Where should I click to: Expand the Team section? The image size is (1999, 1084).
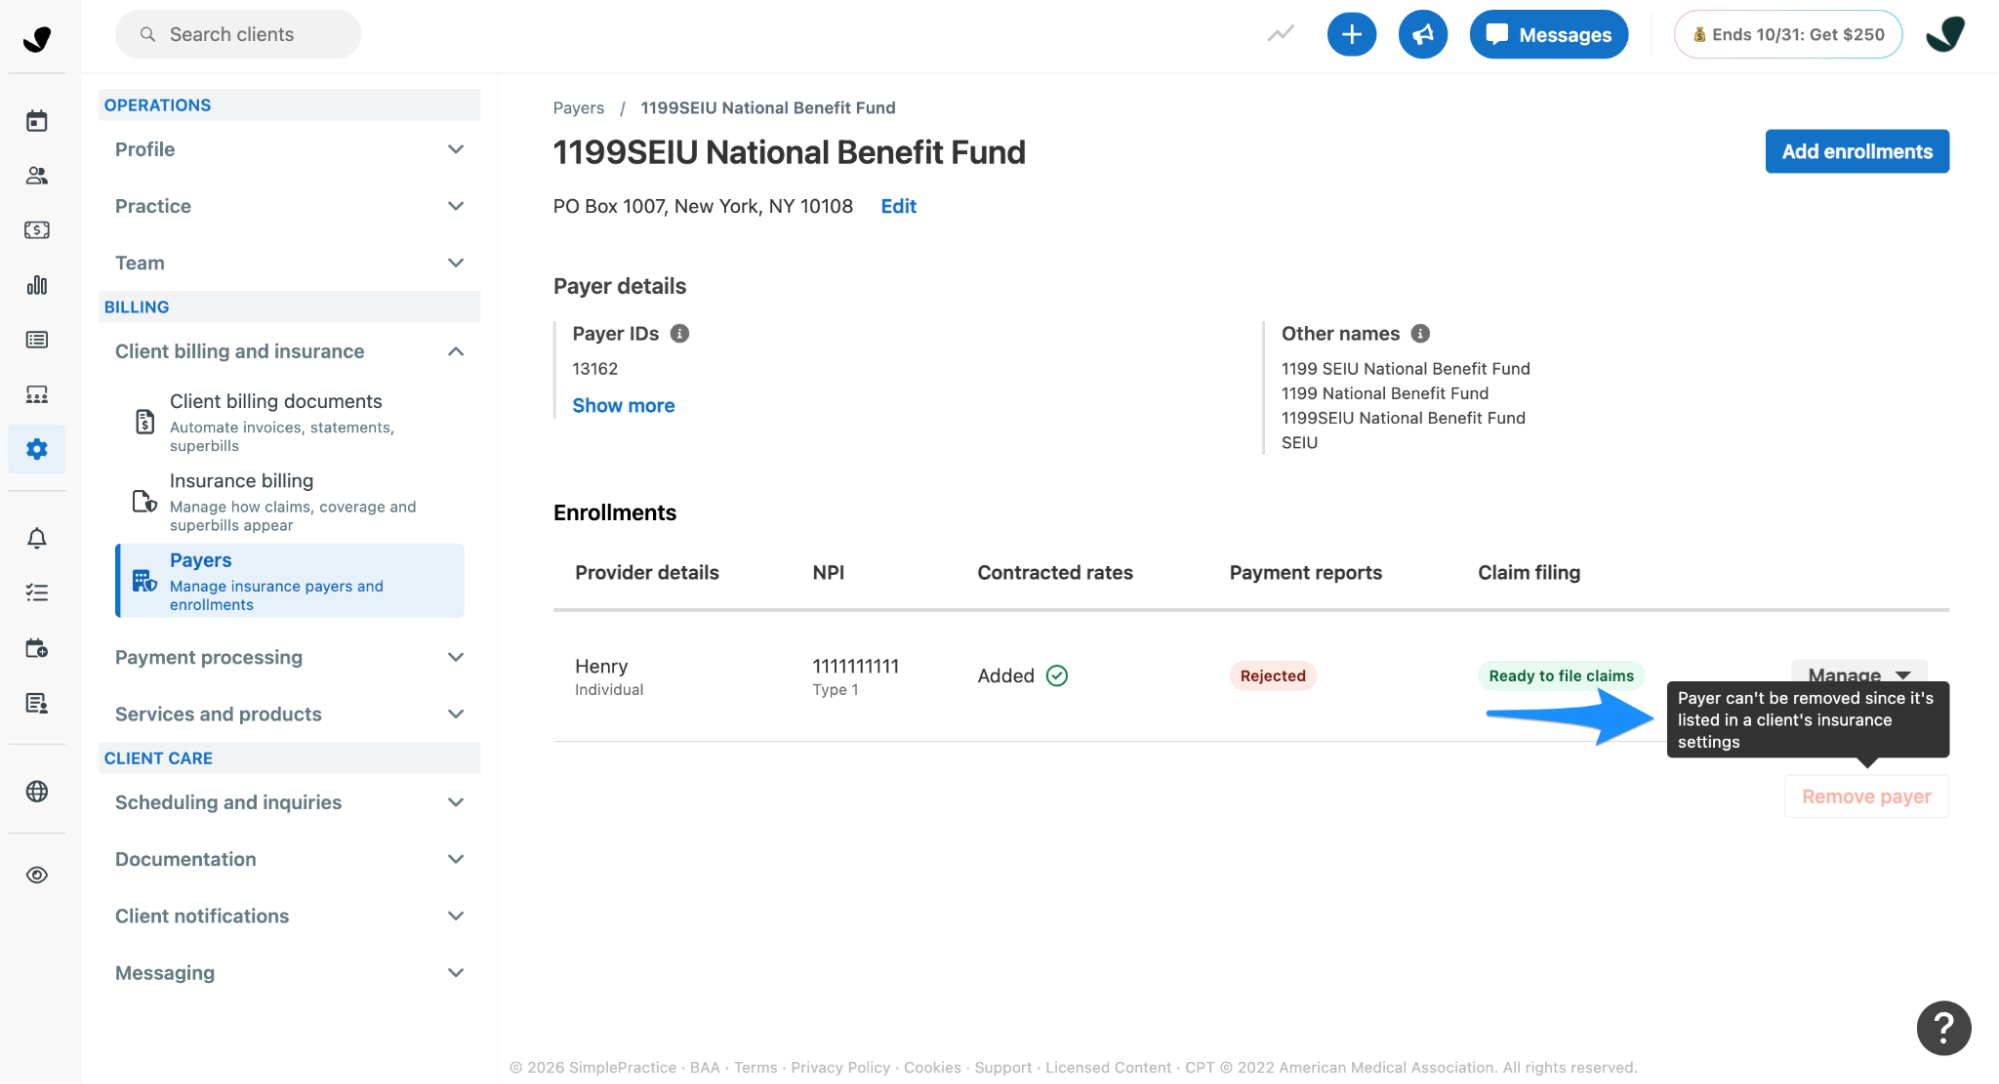click(289, 263)
